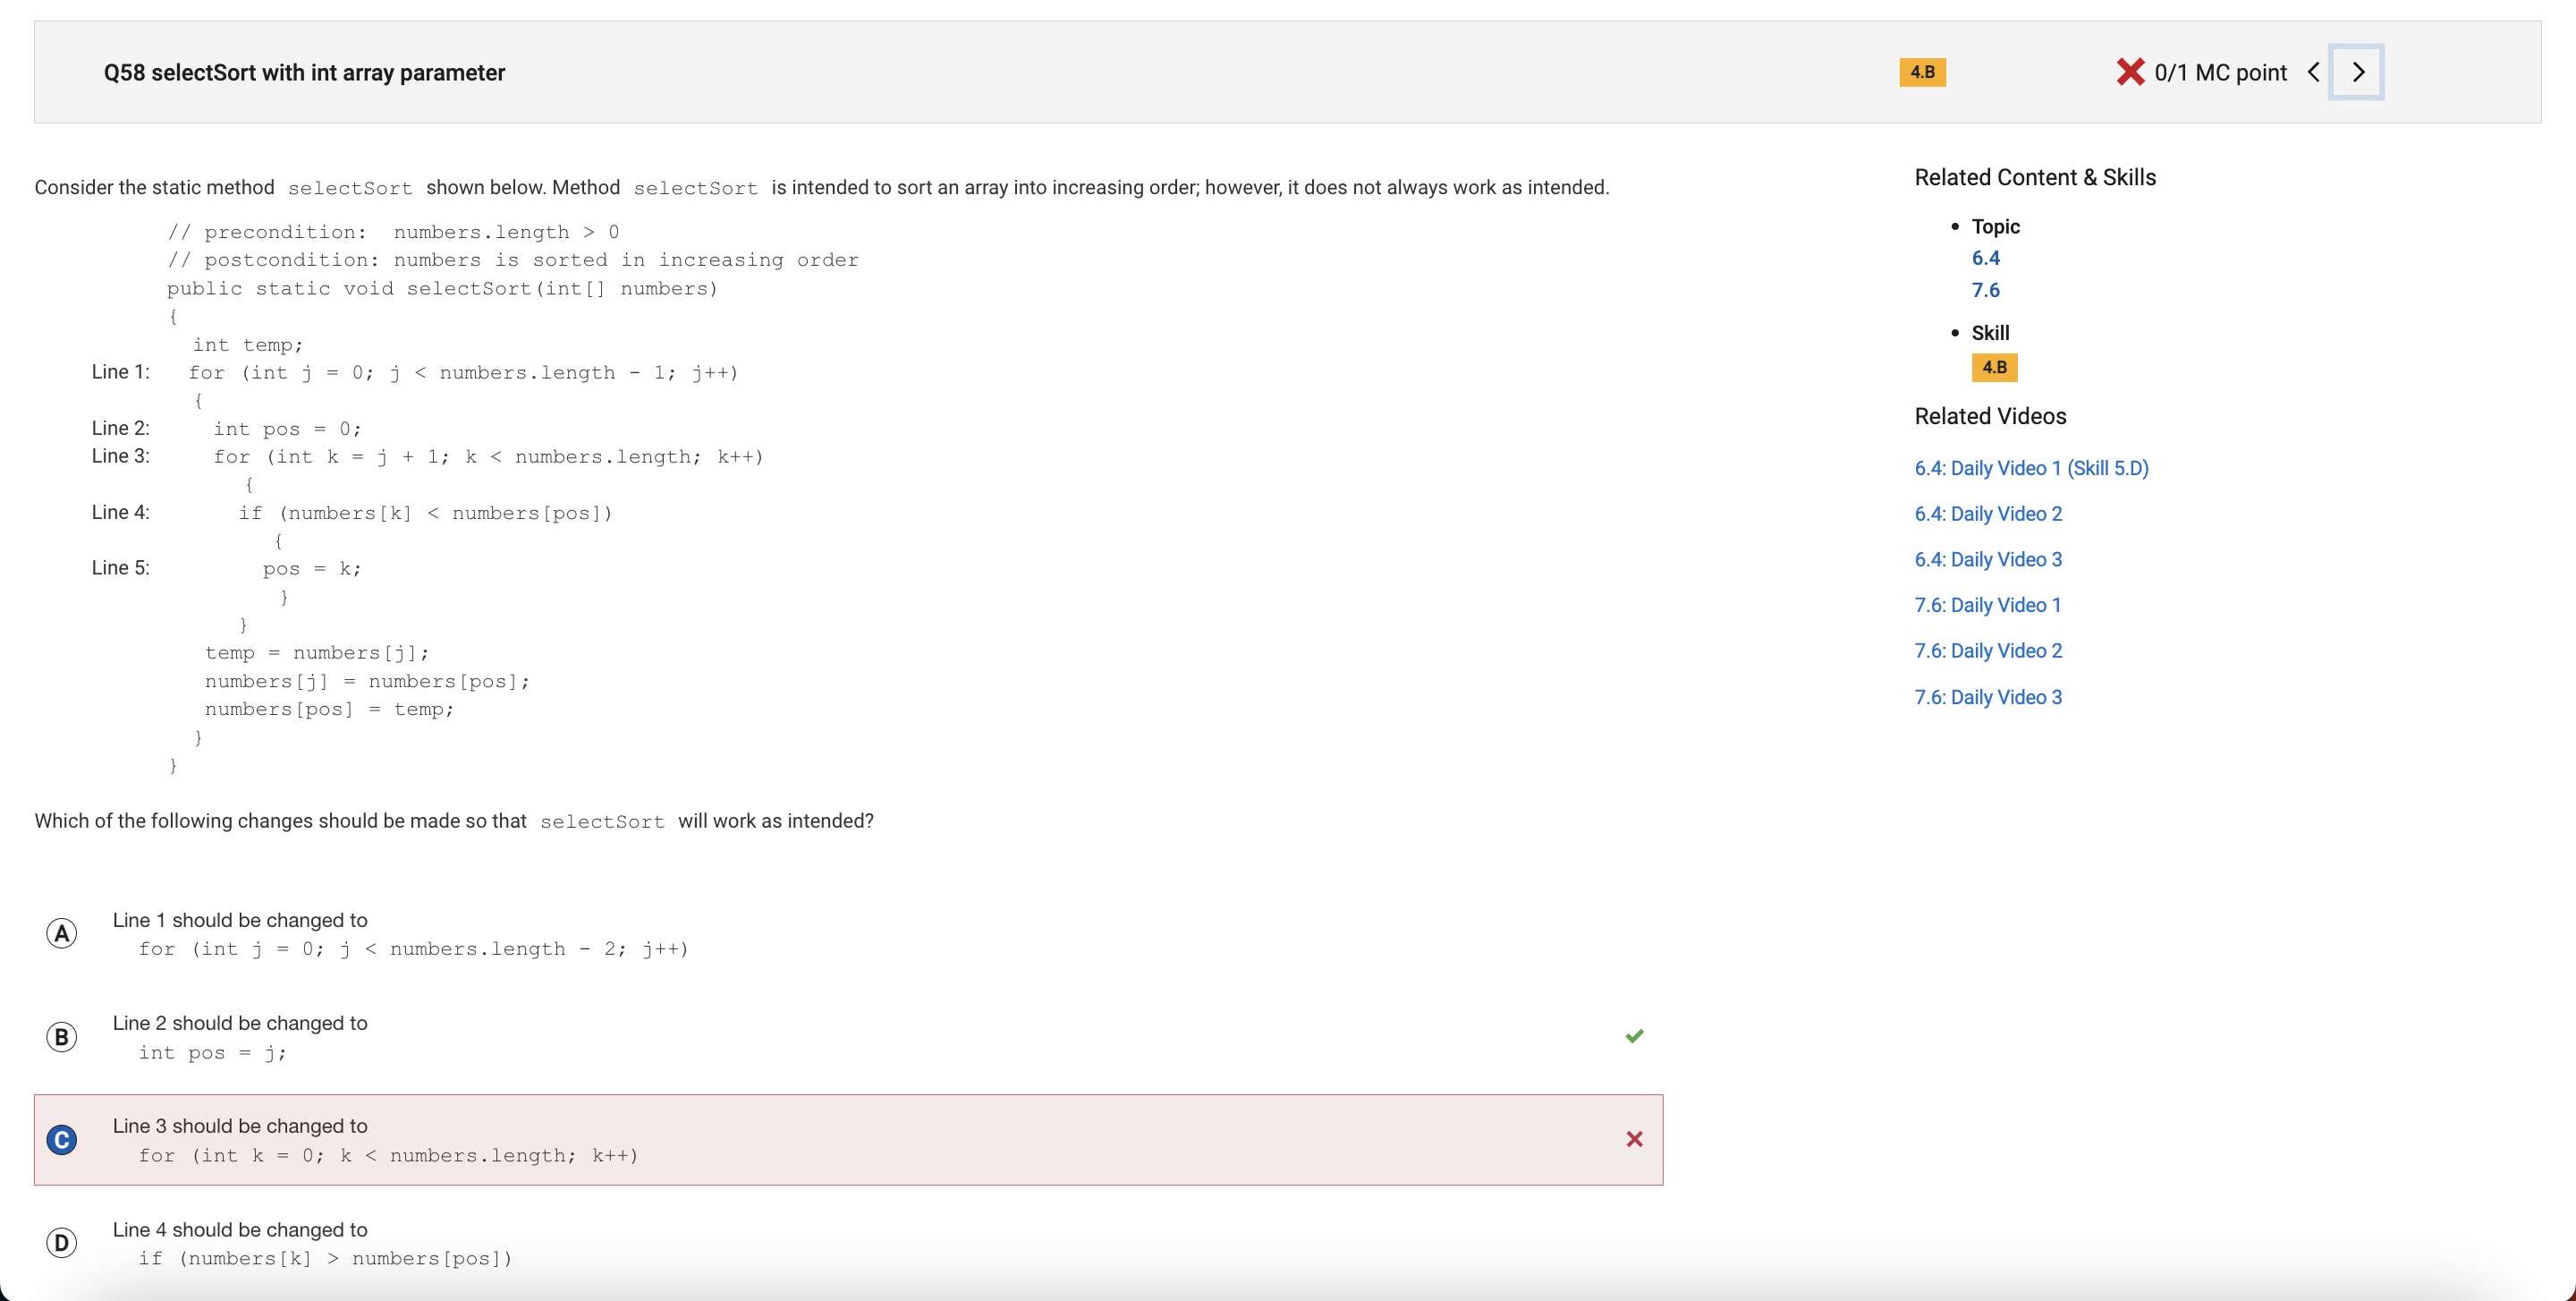This screenshot has height=1301, width=2576.
Task: Open 7.6: Daily Video 3 link
Action: 1988,697
